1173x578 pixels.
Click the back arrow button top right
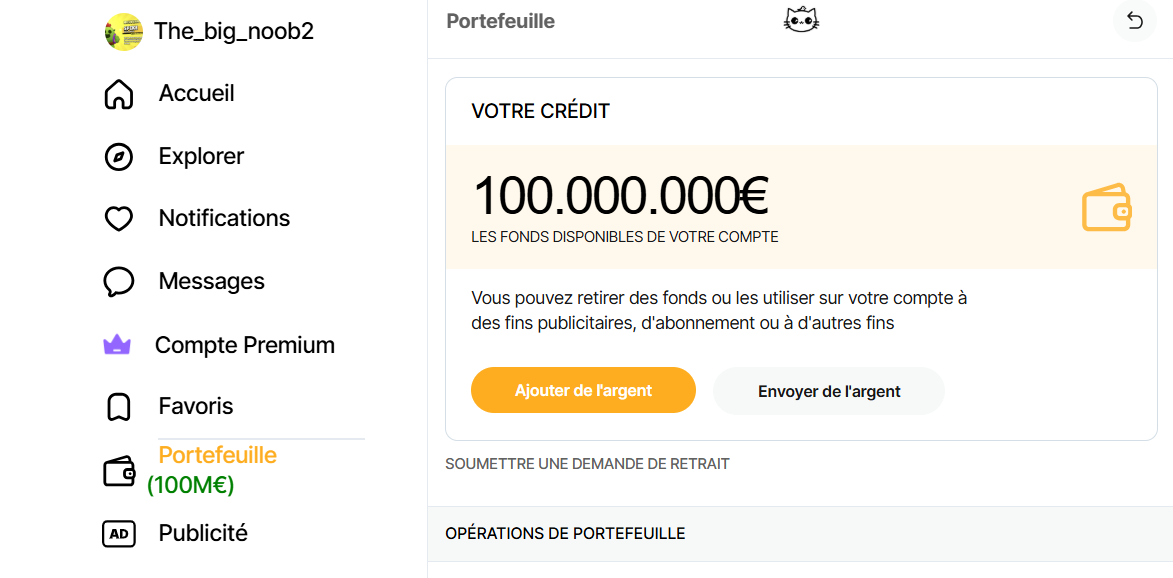(x=1135, y=21)
